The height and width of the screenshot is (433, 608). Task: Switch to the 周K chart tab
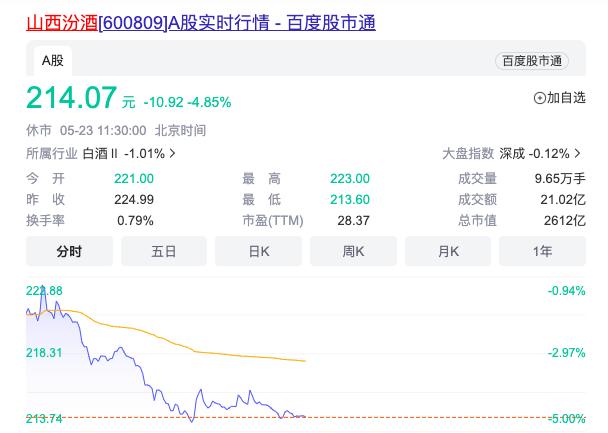[x=353, y=251]
